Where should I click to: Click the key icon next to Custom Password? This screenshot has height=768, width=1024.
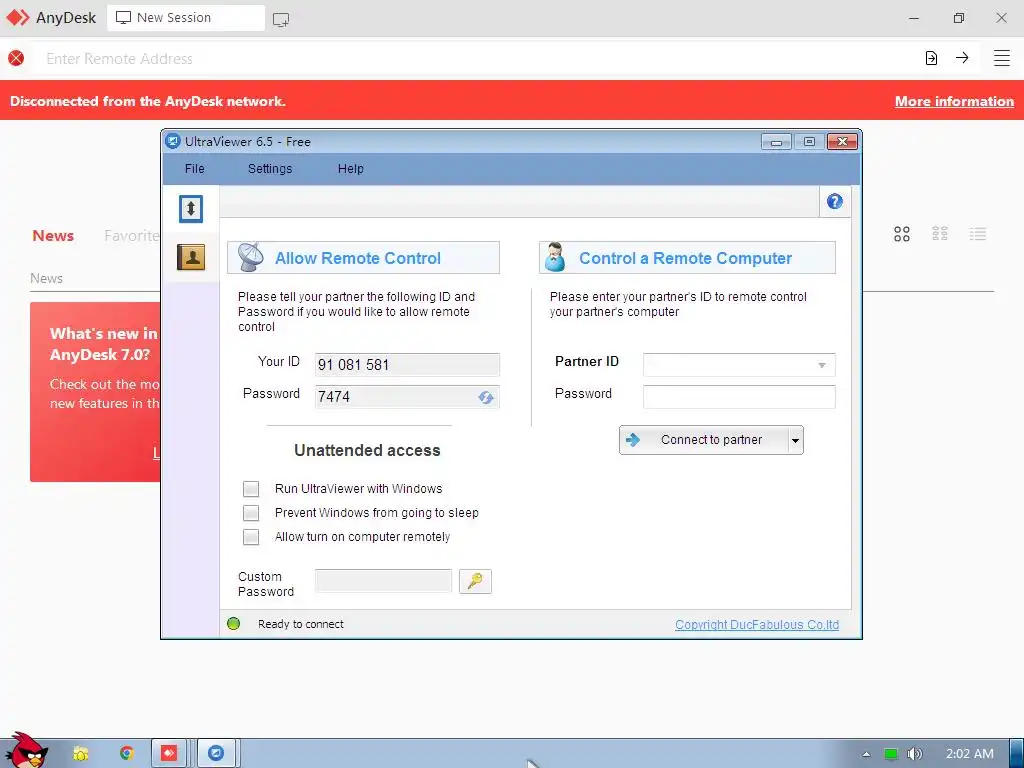click(475, 581)
